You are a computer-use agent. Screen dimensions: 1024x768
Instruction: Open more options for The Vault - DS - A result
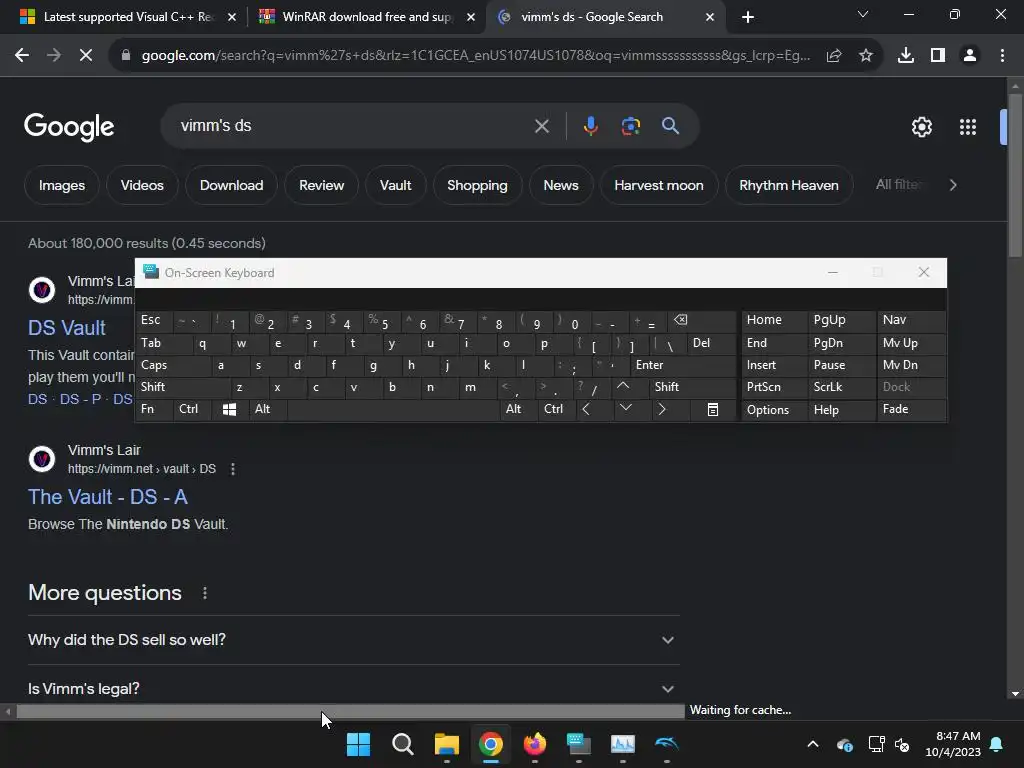(x=233, y=469)
